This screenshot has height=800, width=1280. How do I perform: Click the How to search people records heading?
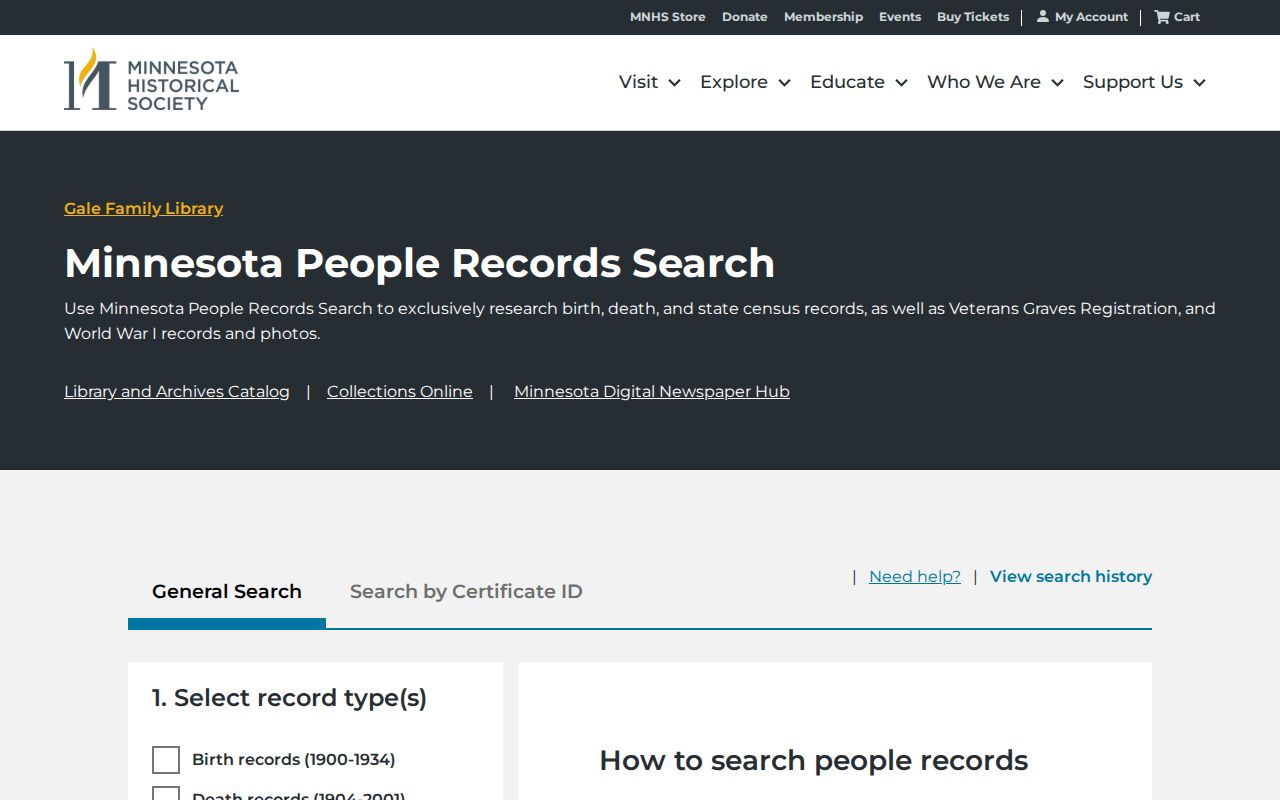click(x=814, y=760)
